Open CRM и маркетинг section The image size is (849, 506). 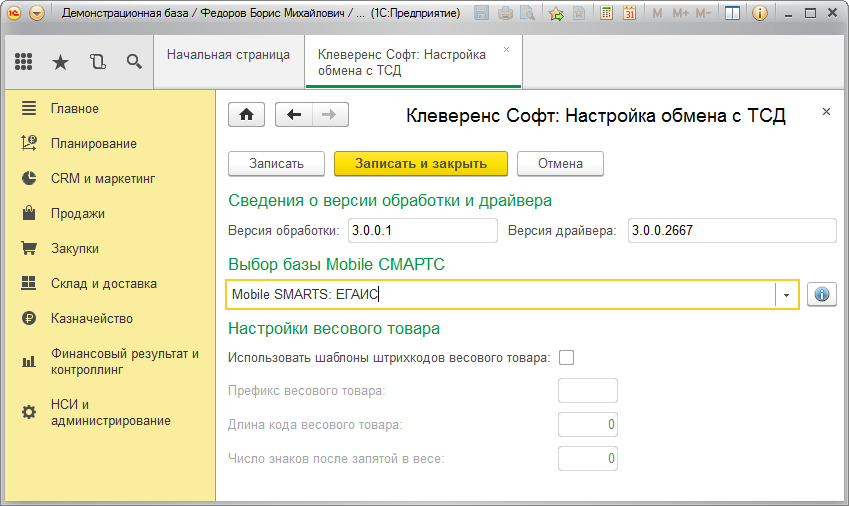tap(103, 179)
